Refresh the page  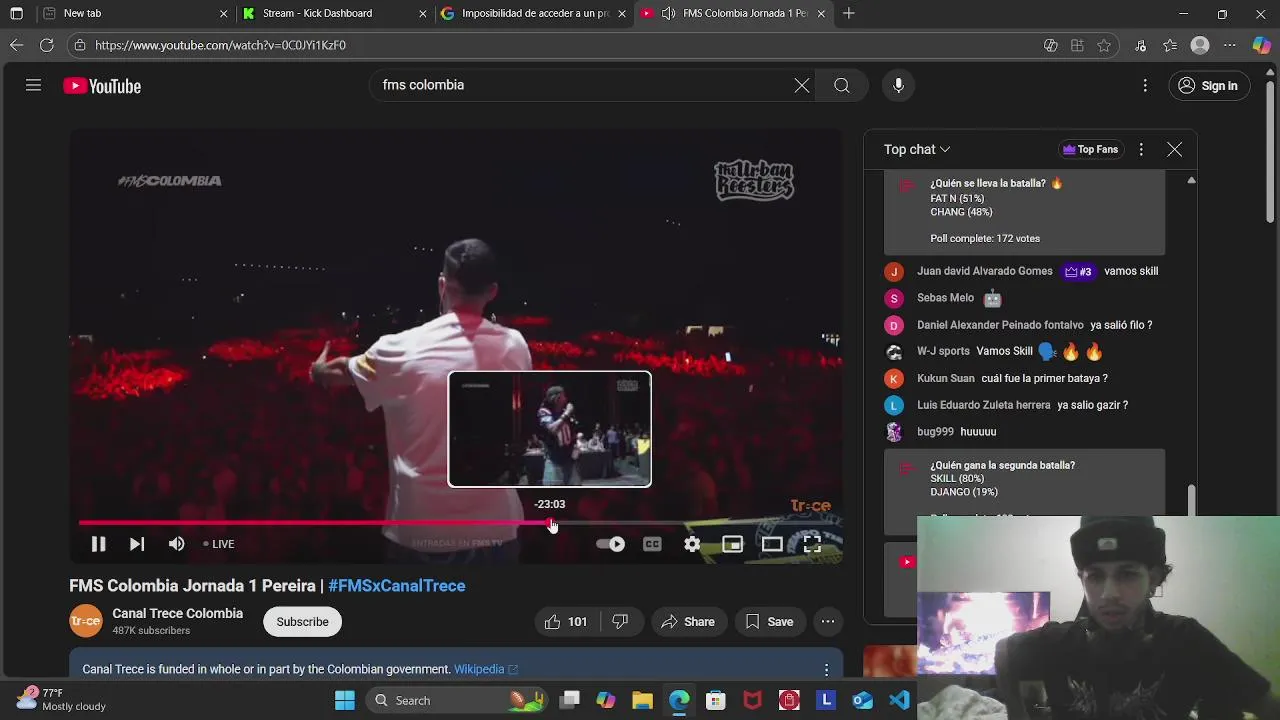coord(46,45)
